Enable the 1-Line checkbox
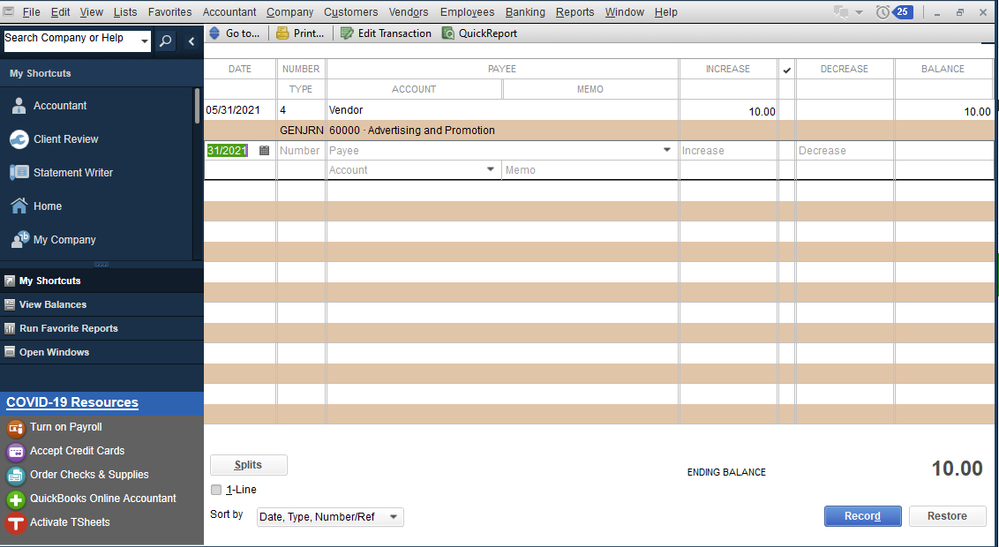This screenshot has width=999, height=547. 217,490
